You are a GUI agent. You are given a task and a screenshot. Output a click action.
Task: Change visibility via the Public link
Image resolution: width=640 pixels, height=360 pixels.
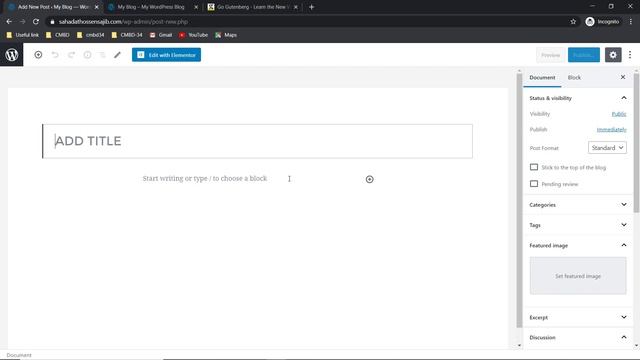(x=619, y=114)
